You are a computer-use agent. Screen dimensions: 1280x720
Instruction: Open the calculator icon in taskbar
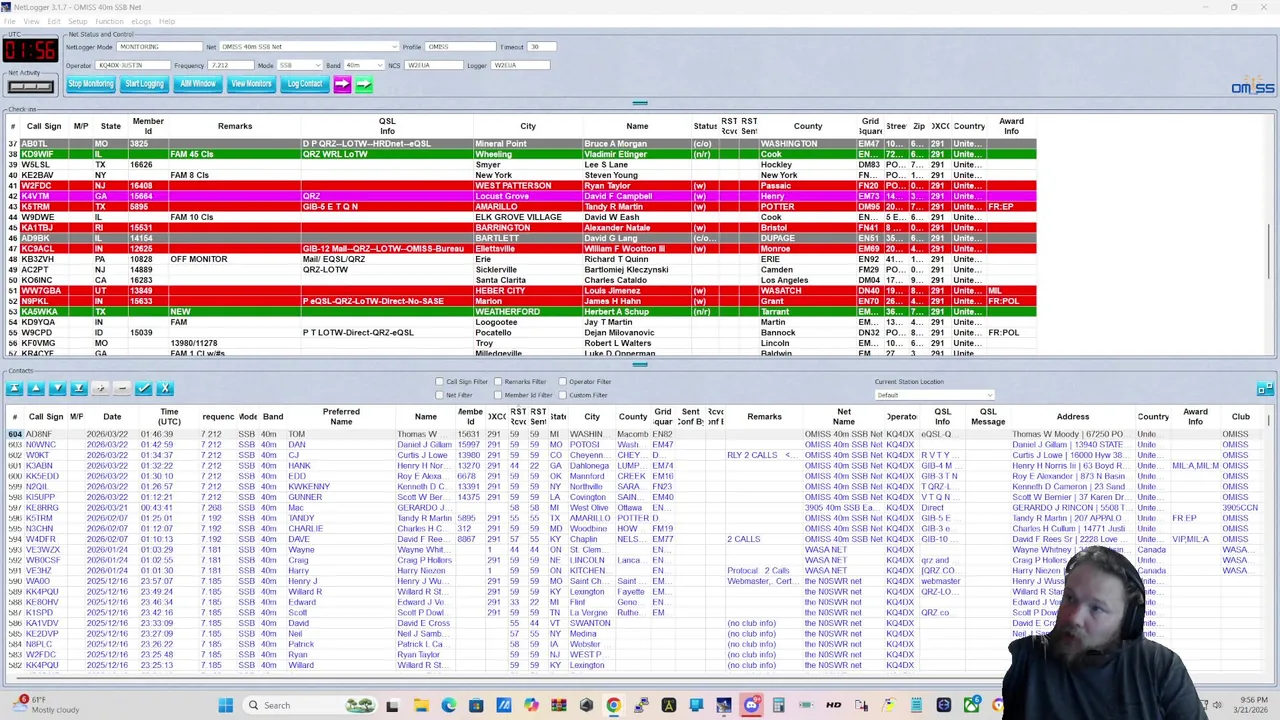778,705
